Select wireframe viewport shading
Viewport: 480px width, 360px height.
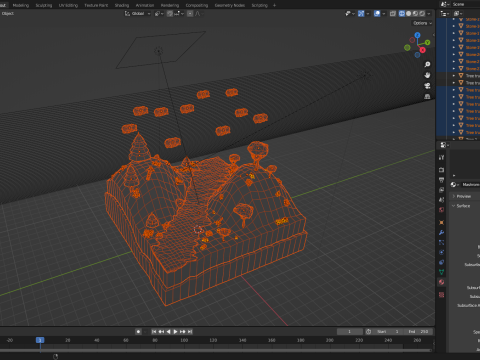(x=402, y=14)
